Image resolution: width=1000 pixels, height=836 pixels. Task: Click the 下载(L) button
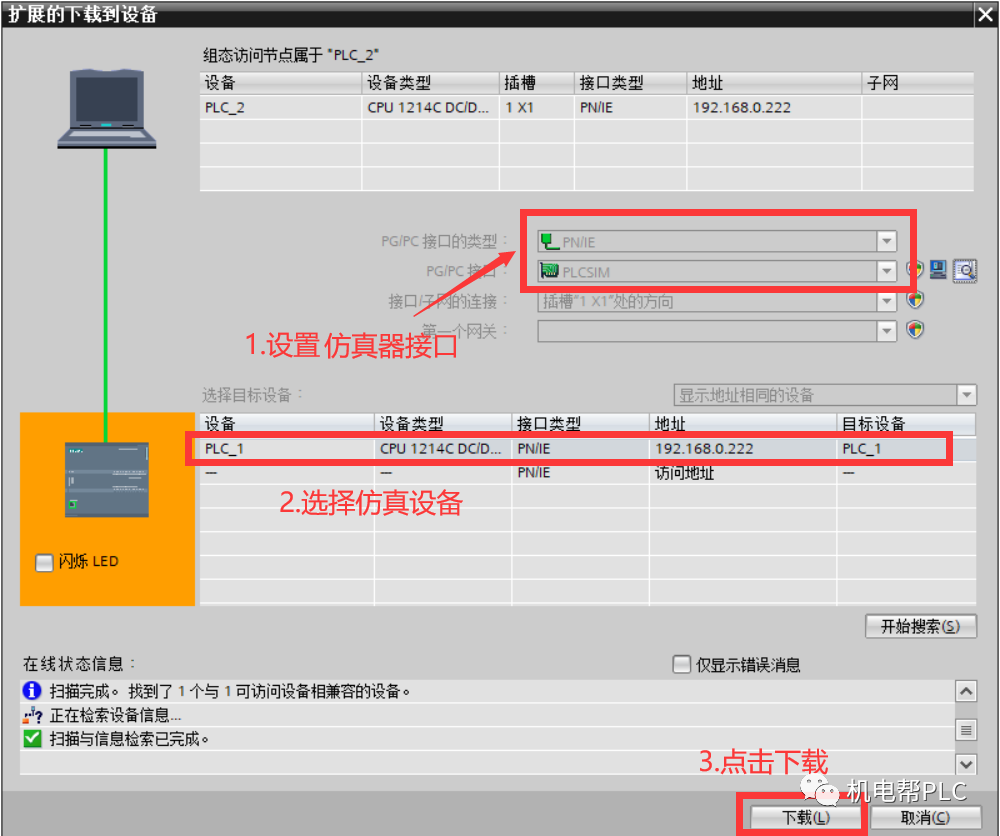coord(805,818)
